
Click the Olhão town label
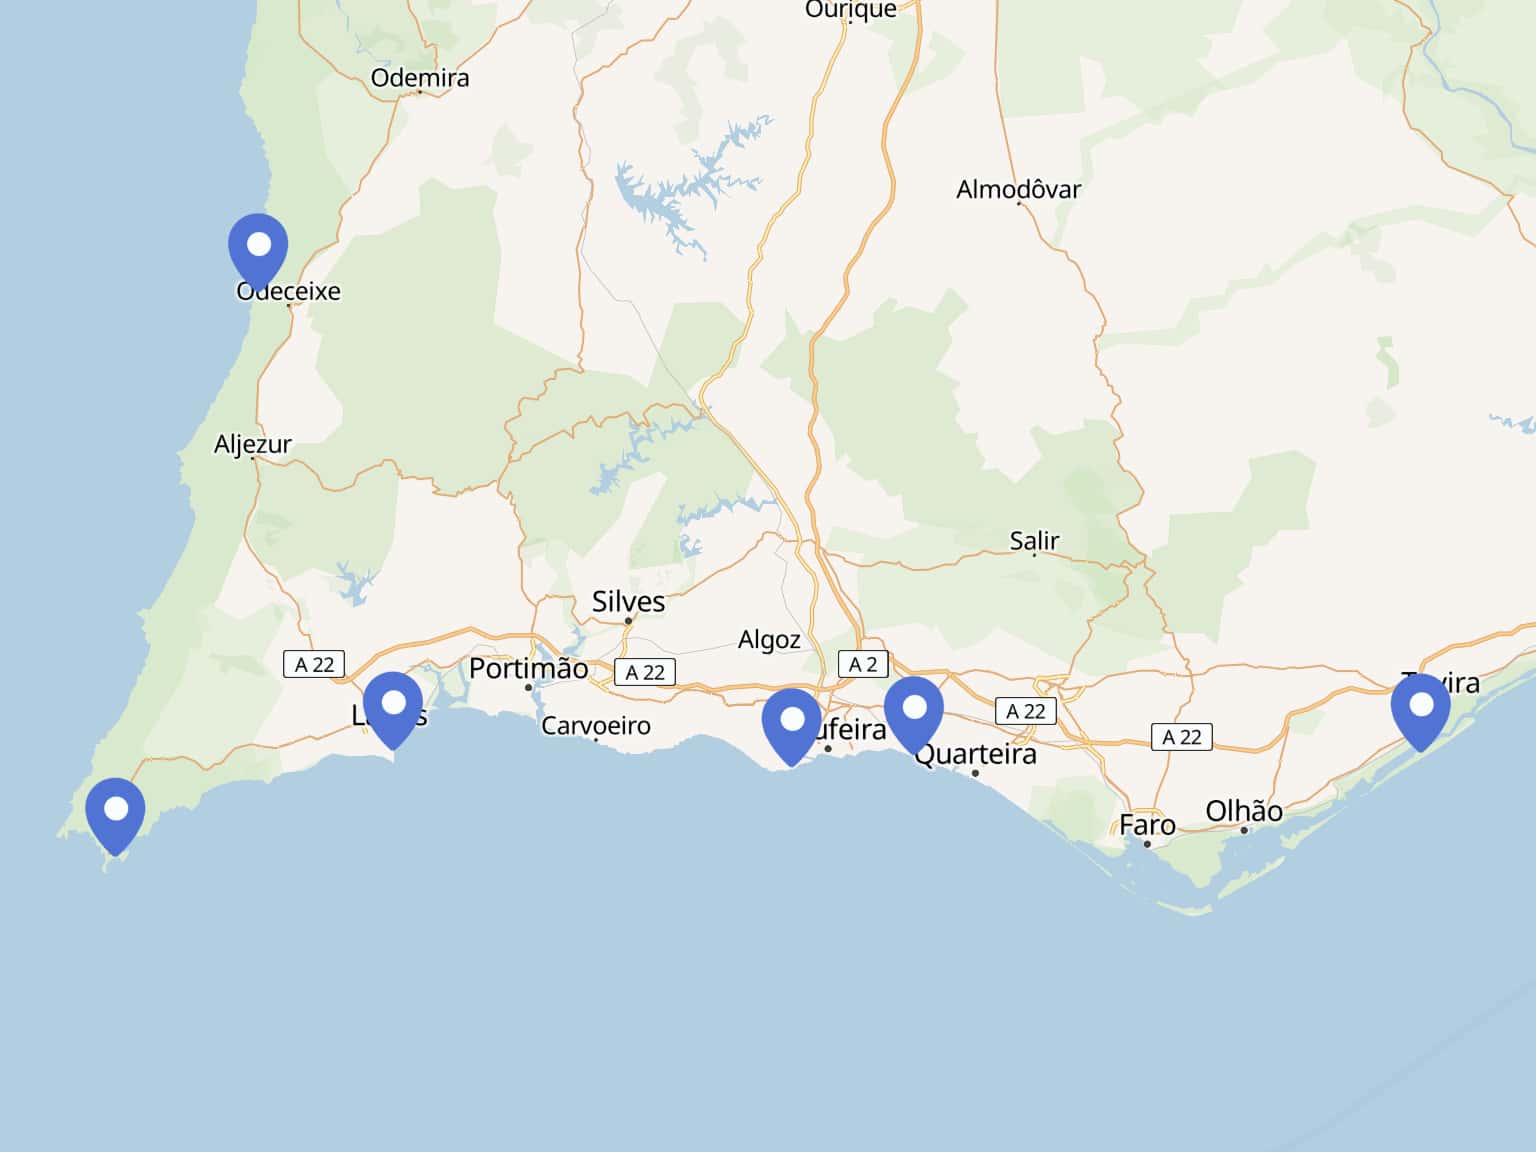click(x=1243, y=811)
